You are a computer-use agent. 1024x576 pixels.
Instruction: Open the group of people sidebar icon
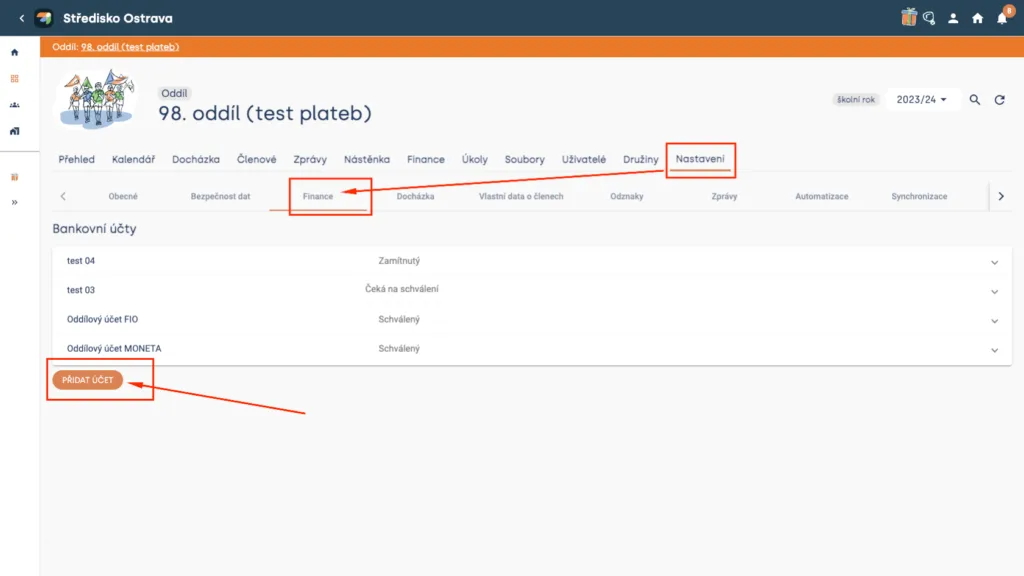point(14,104)
